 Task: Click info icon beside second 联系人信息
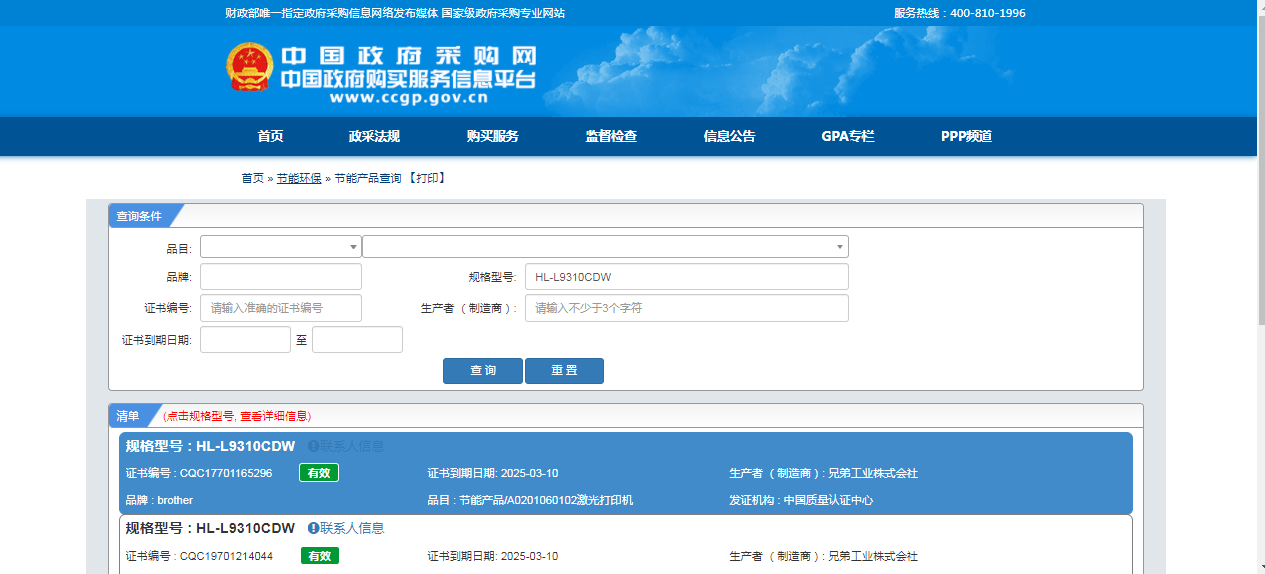pos(313,528)
